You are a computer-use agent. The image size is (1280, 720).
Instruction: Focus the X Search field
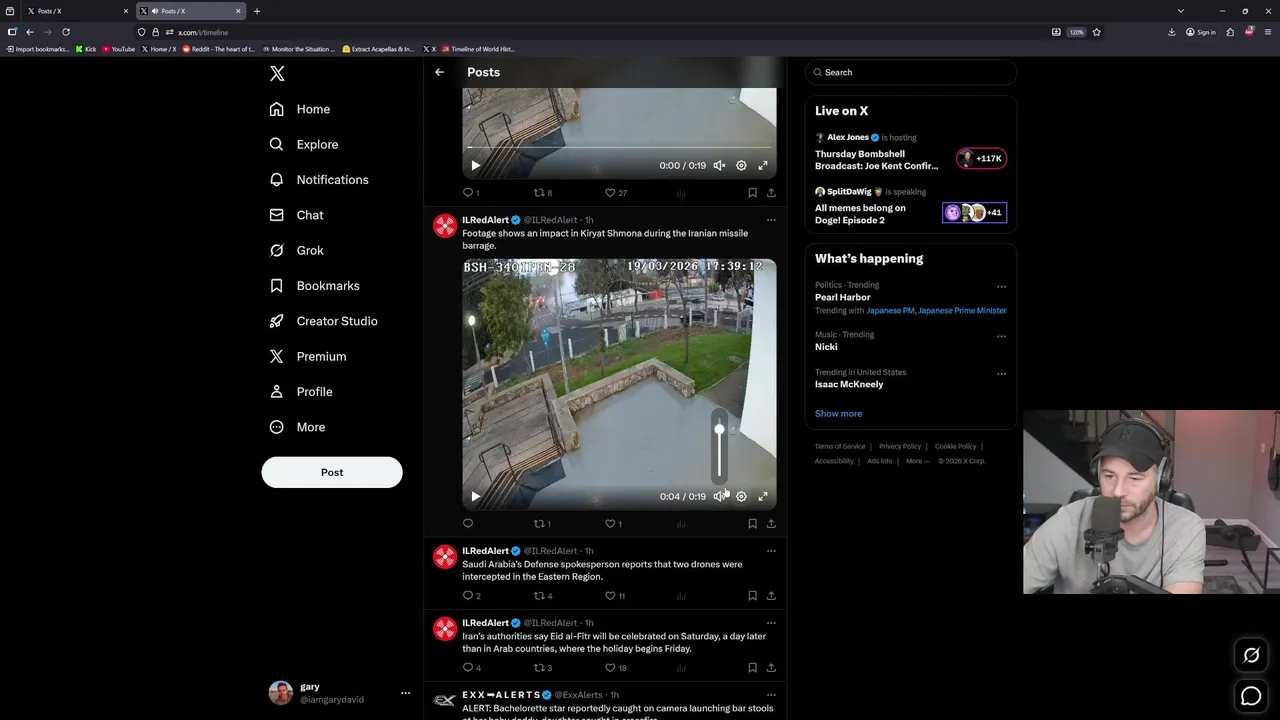tap(911, 72)
